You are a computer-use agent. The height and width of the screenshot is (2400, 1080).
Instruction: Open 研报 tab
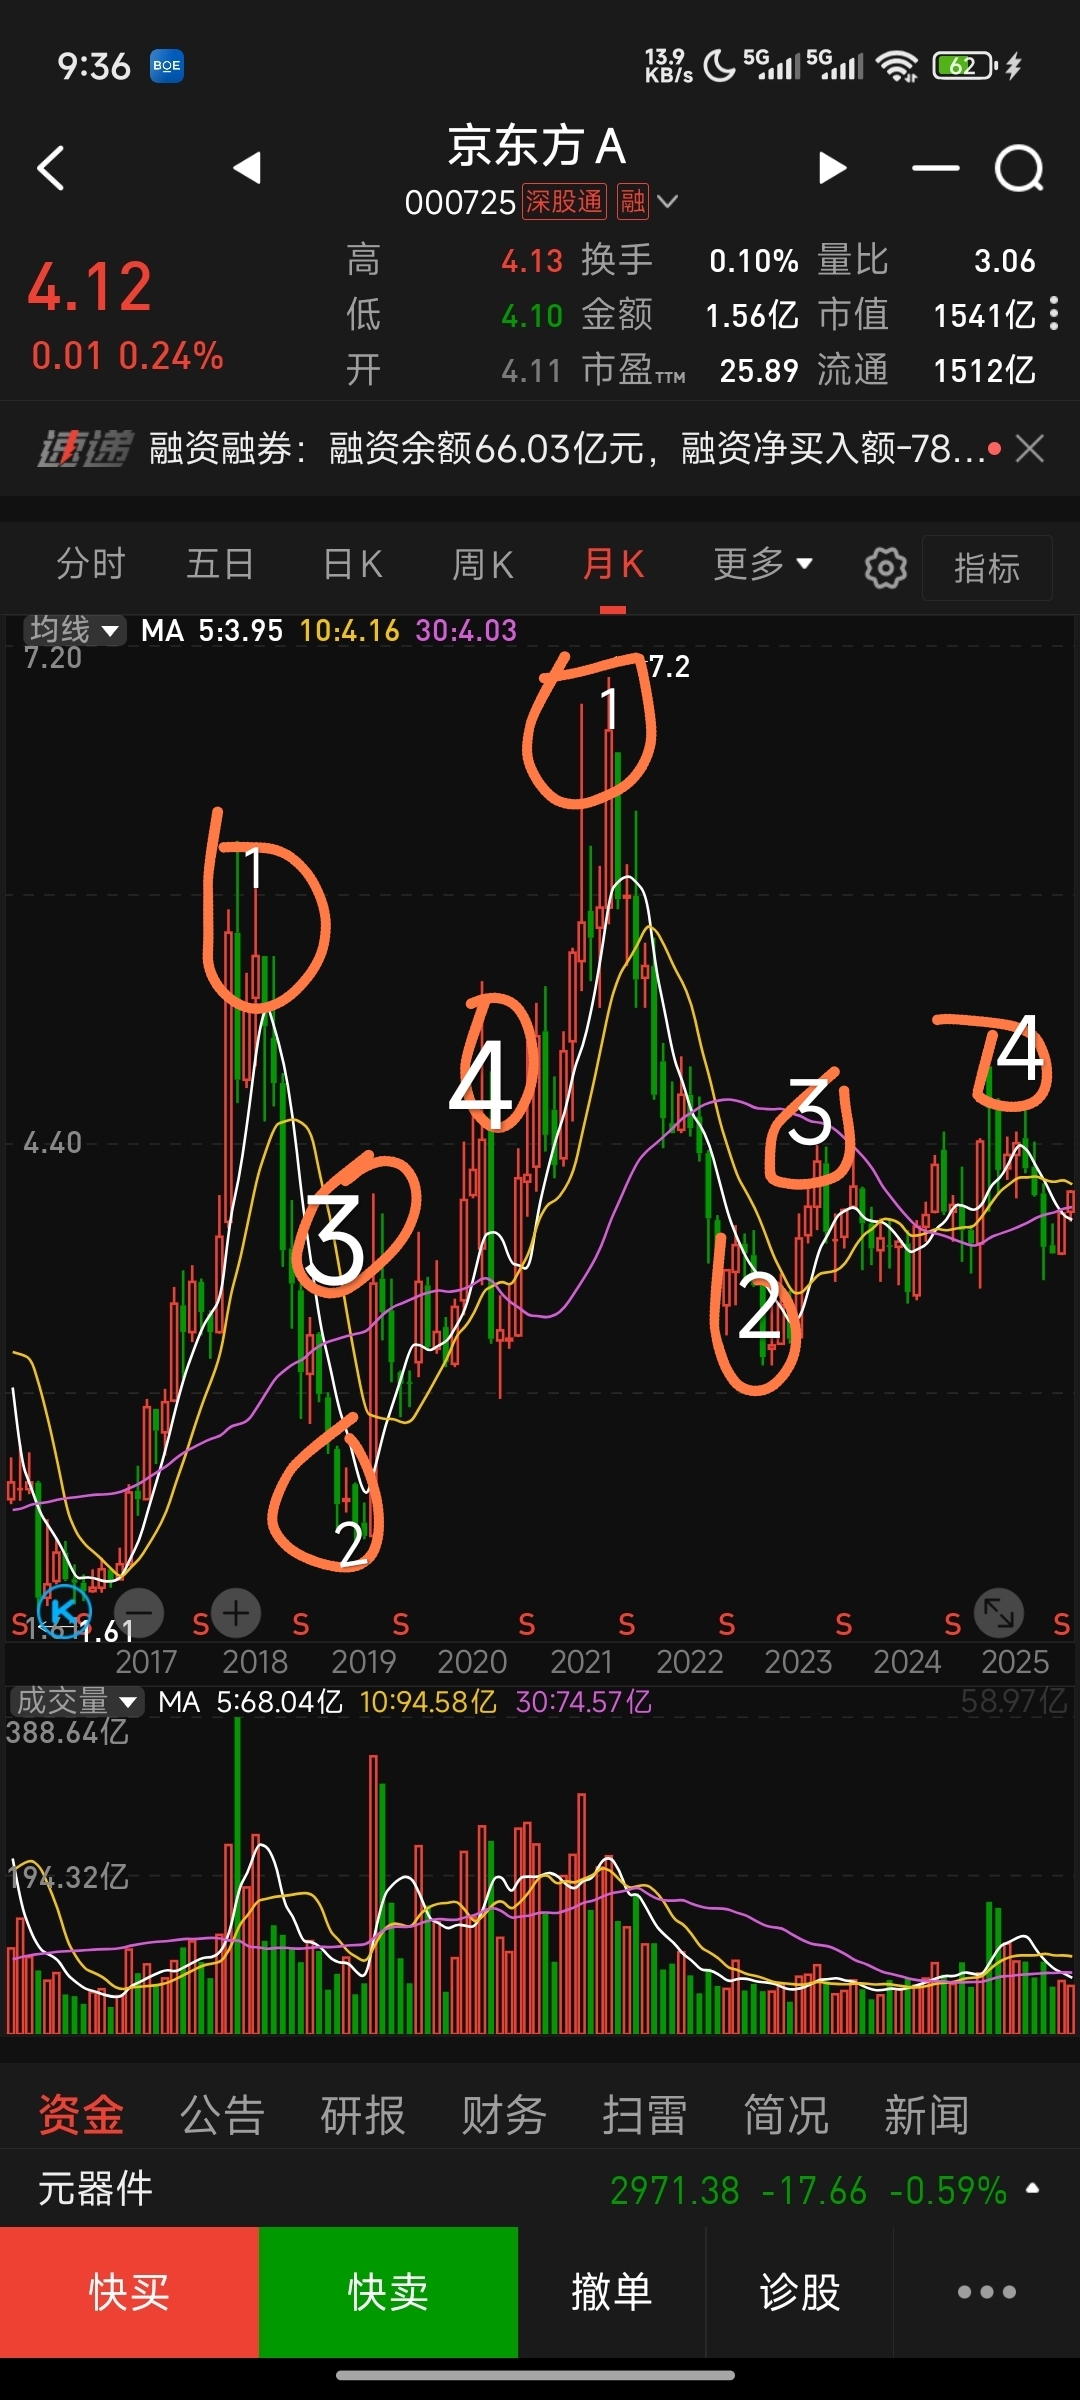(363, 2114)
